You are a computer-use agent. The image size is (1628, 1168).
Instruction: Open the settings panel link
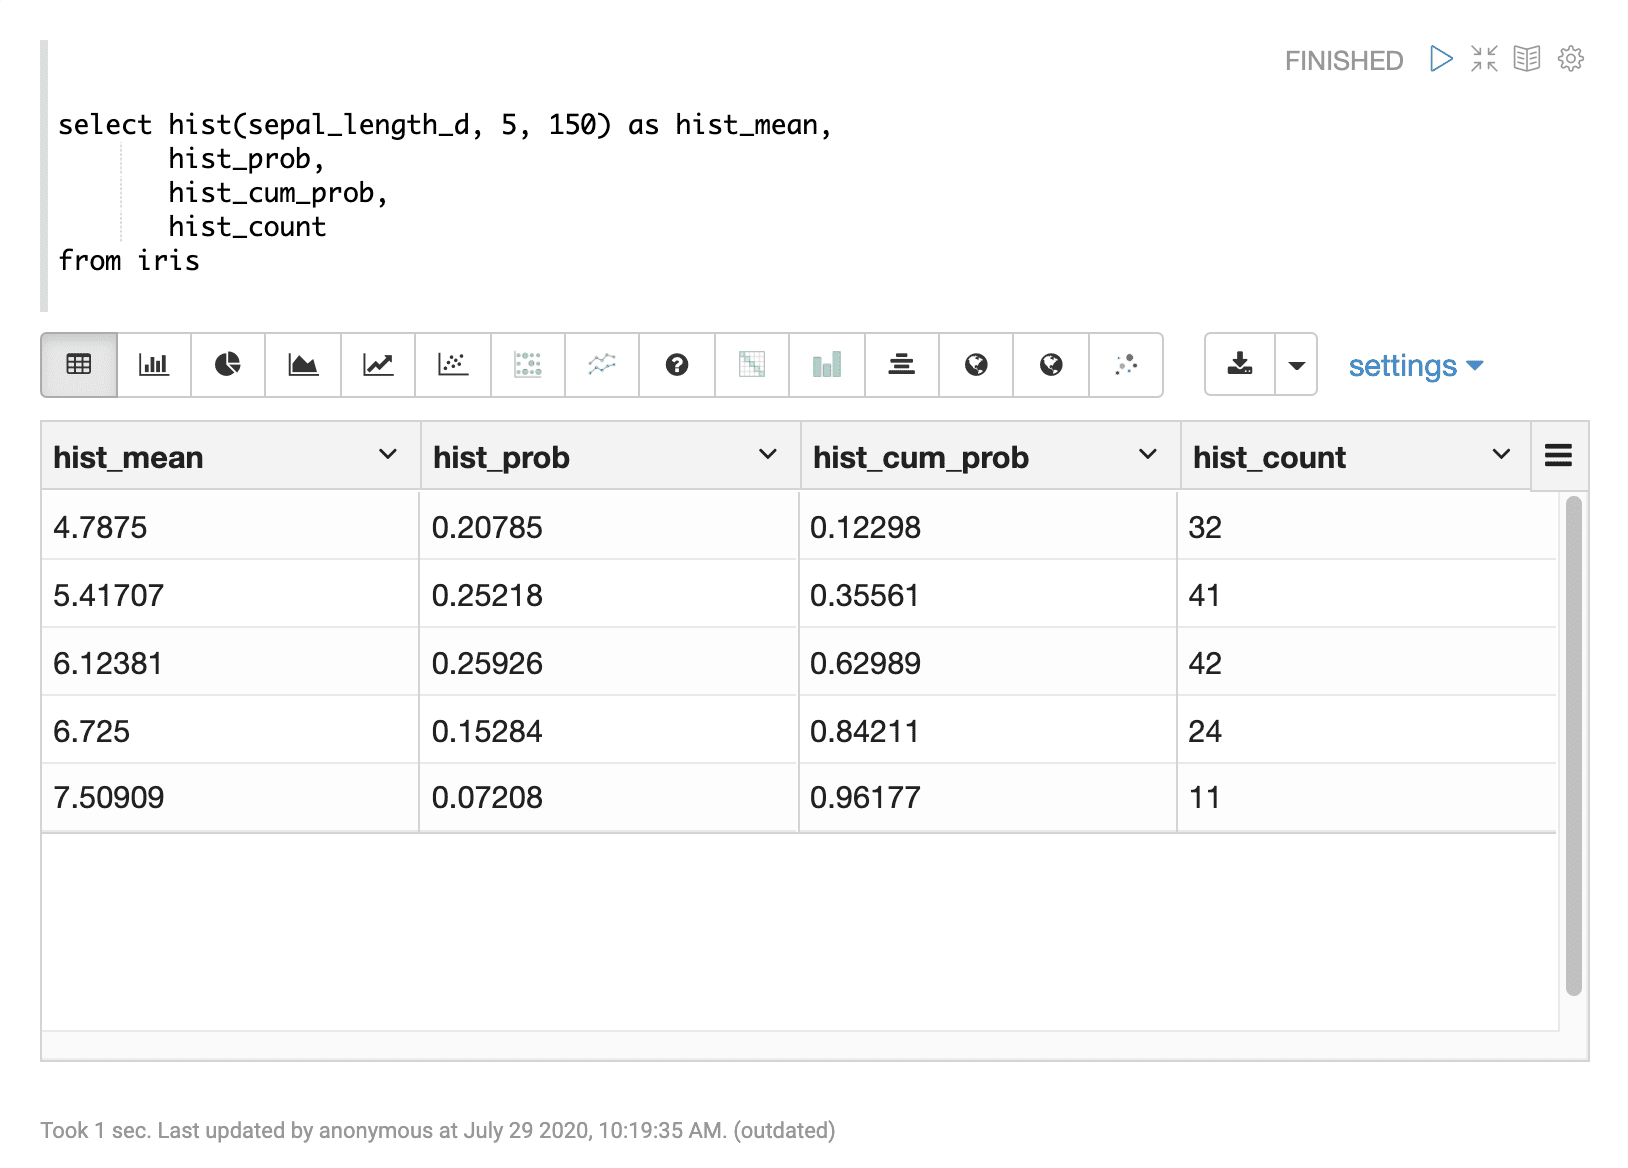coord(1413,365)
